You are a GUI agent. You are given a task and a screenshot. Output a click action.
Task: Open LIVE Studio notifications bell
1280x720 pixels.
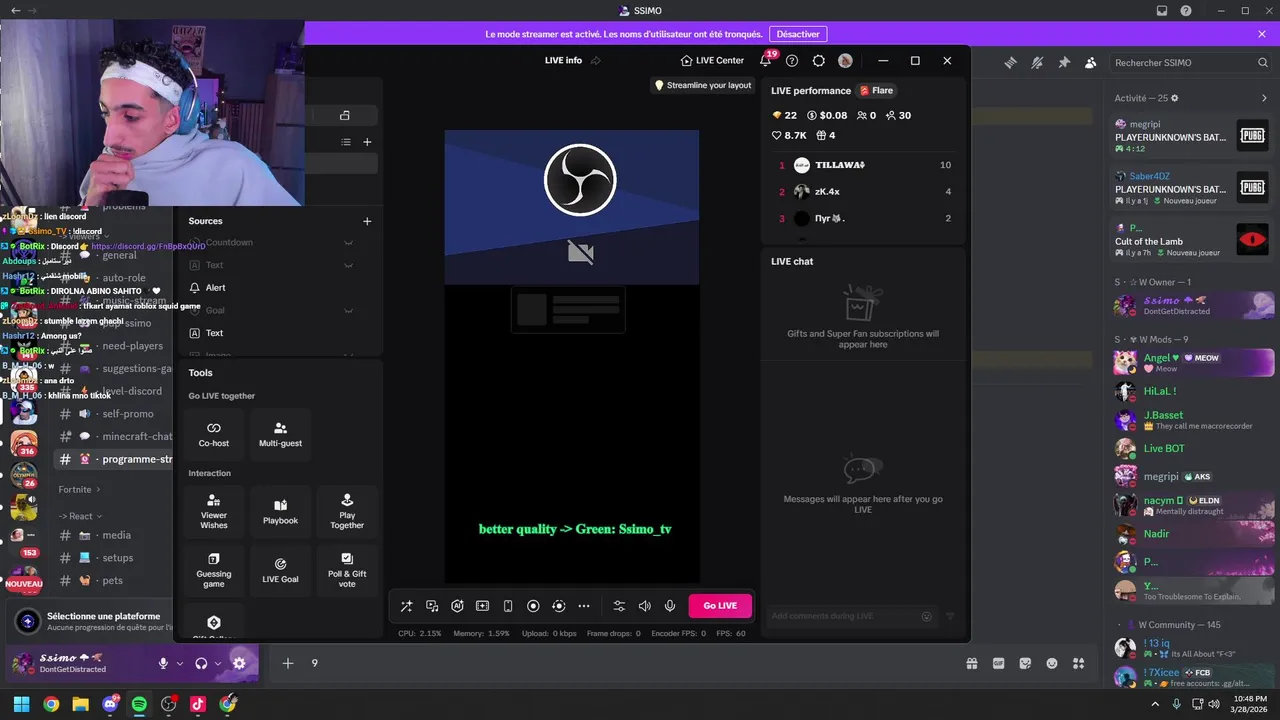click(766, 60)
